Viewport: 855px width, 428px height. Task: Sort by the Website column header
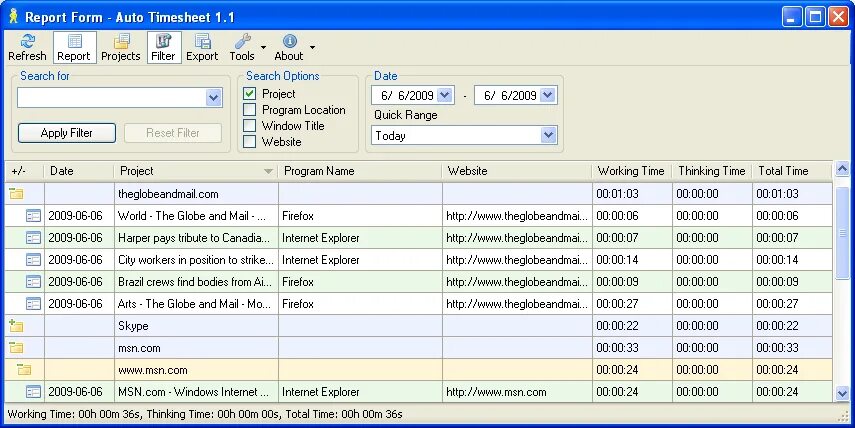point(517,171)
